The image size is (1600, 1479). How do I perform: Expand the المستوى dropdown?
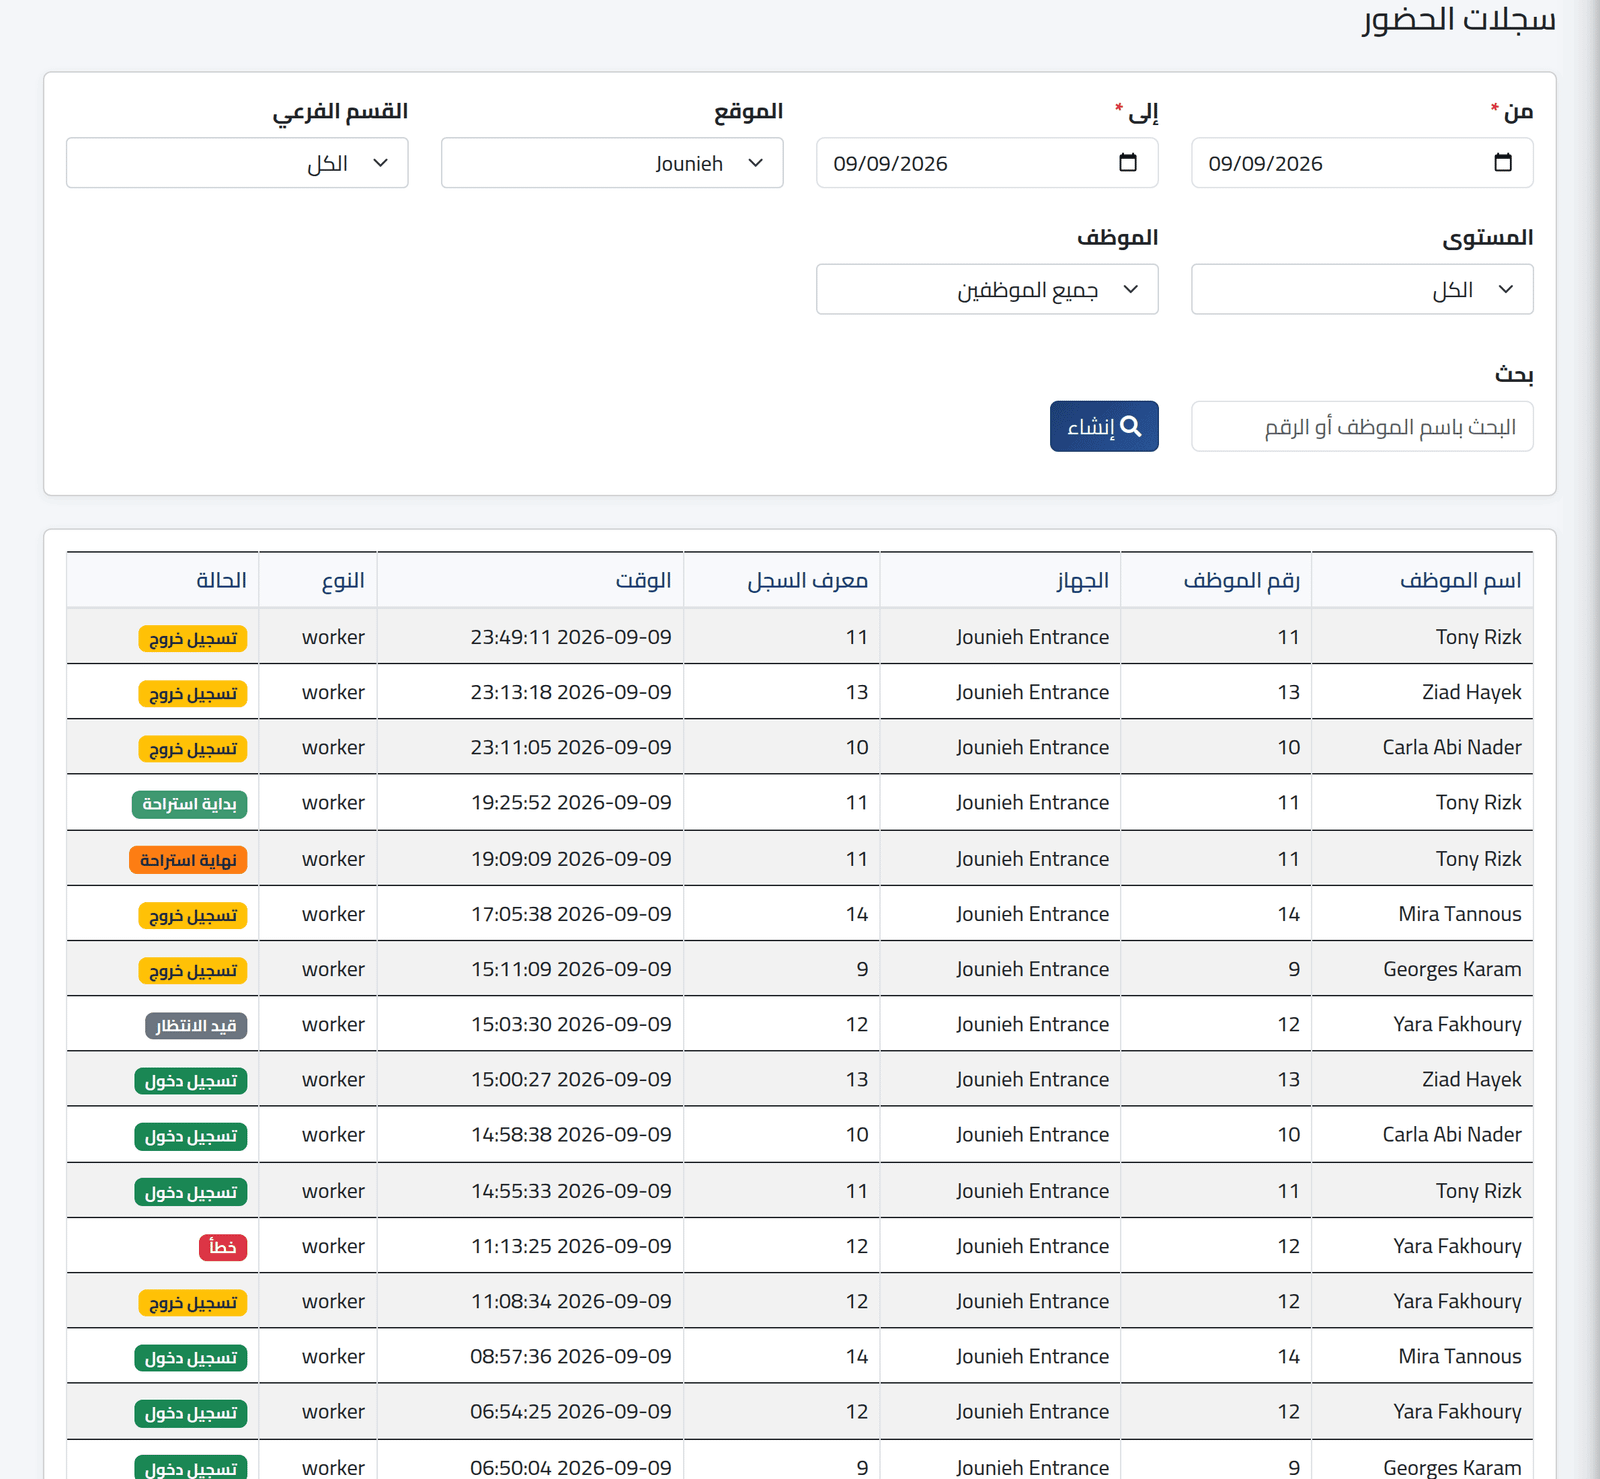(1362, 289)
